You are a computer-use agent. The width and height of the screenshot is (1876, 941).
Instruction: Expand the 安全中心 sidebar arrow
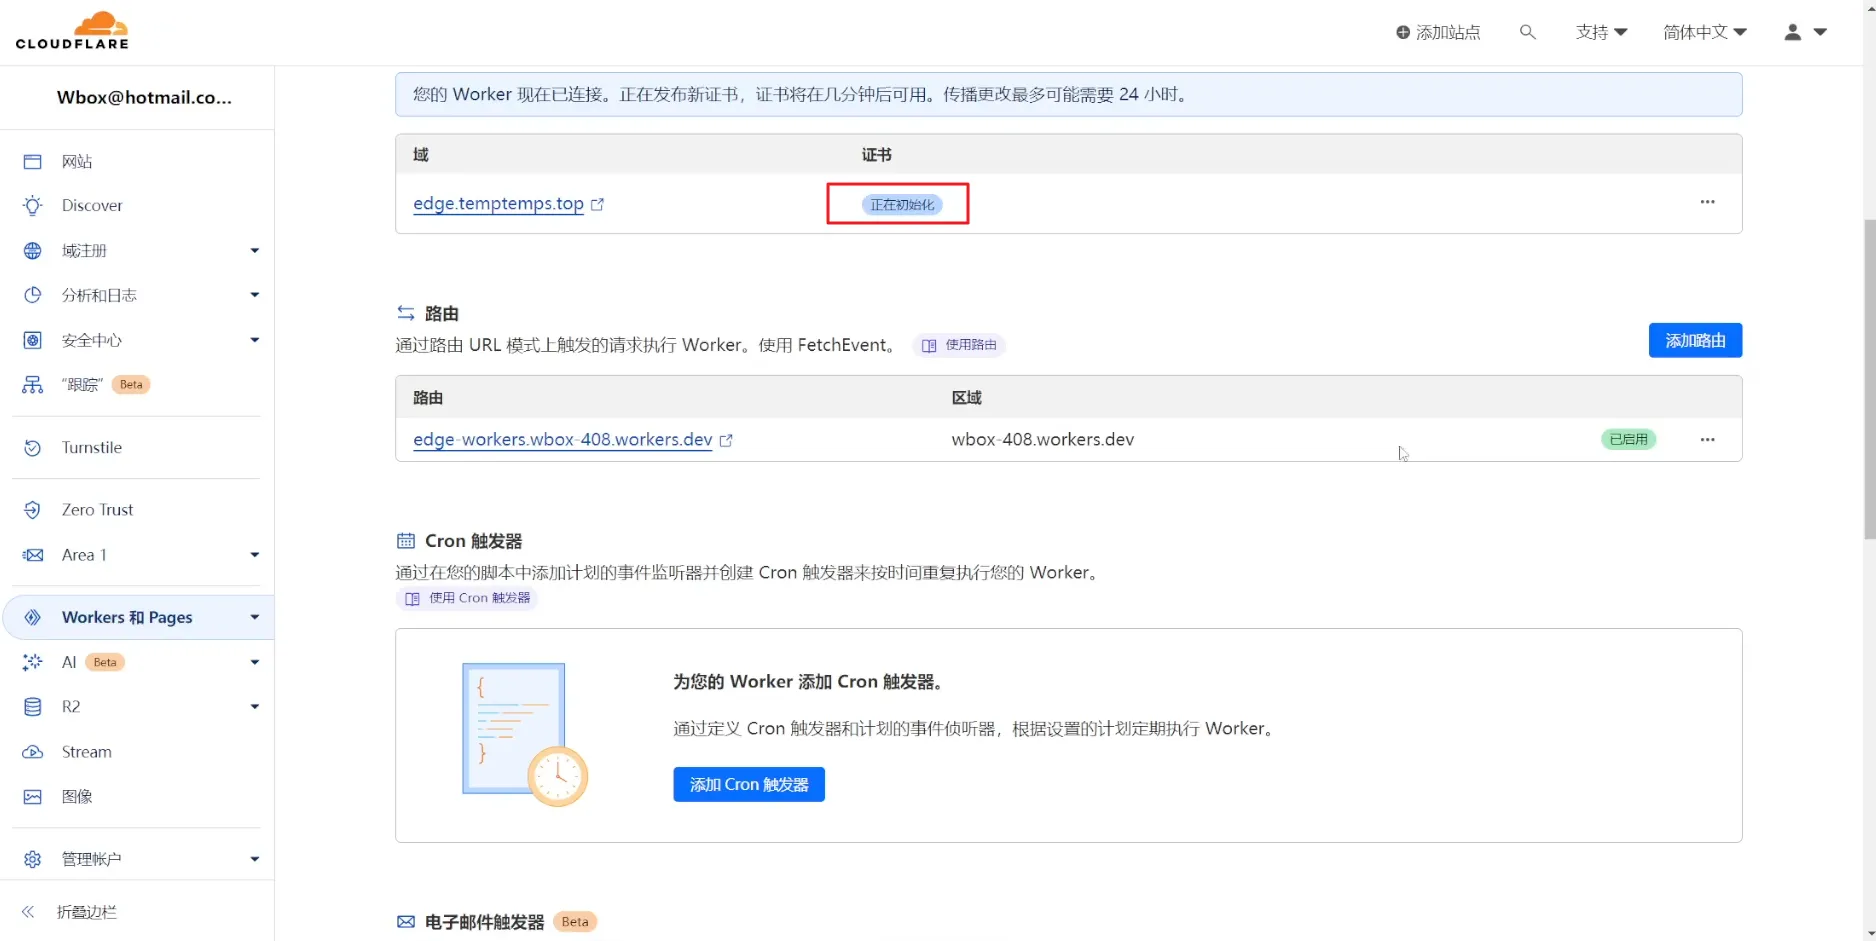click(x=255, y=340)
